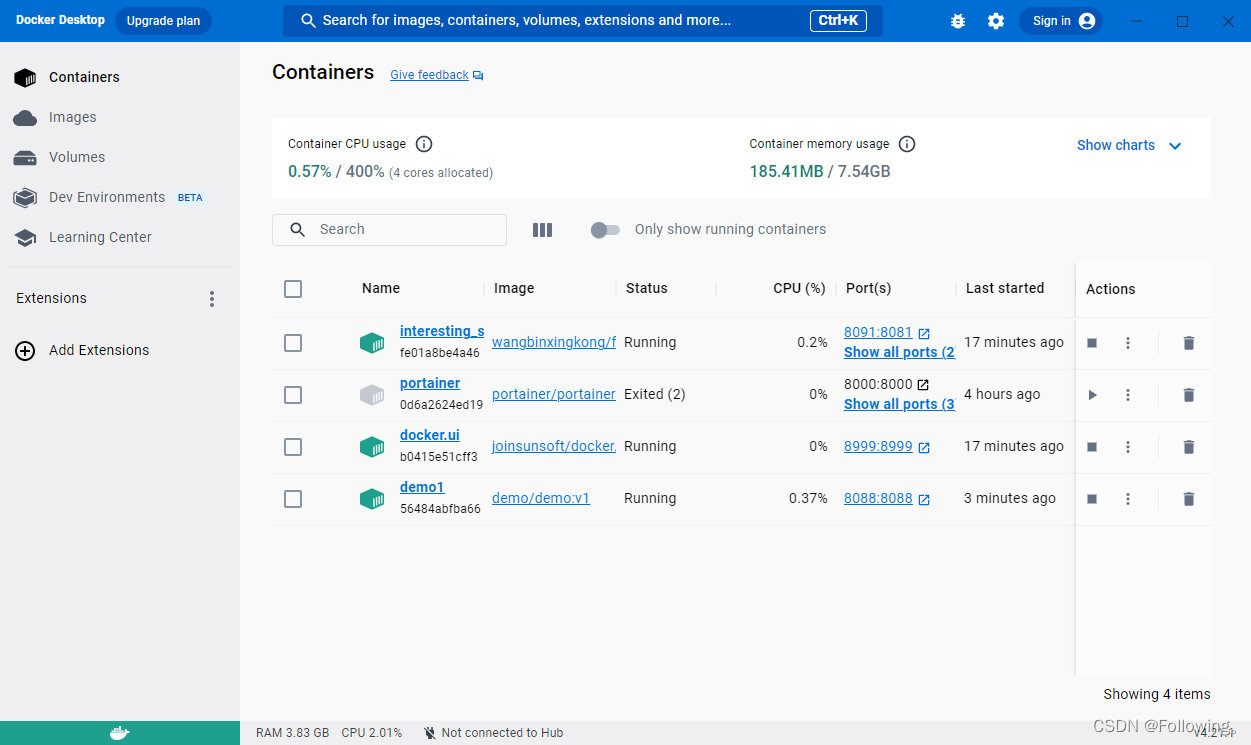Open port 8999:8999 link
Image resolution: width=1251 pixels, height=745 pixels.
click(878, 447)
